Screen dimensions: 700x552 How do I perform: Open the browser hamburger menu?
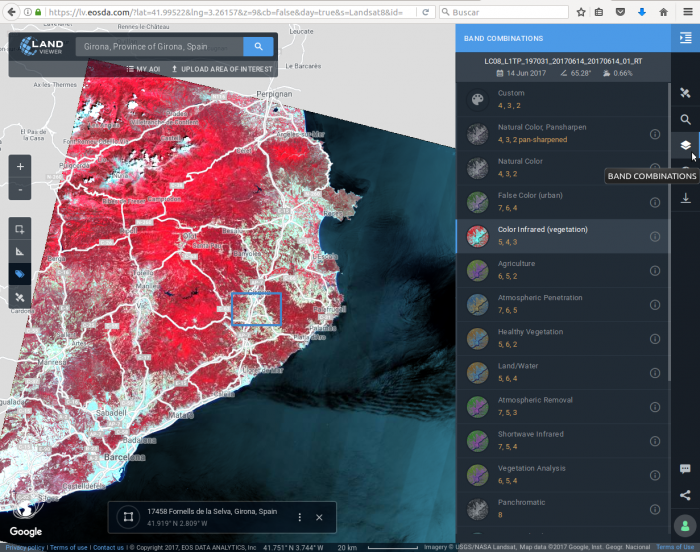pos(688,12)
